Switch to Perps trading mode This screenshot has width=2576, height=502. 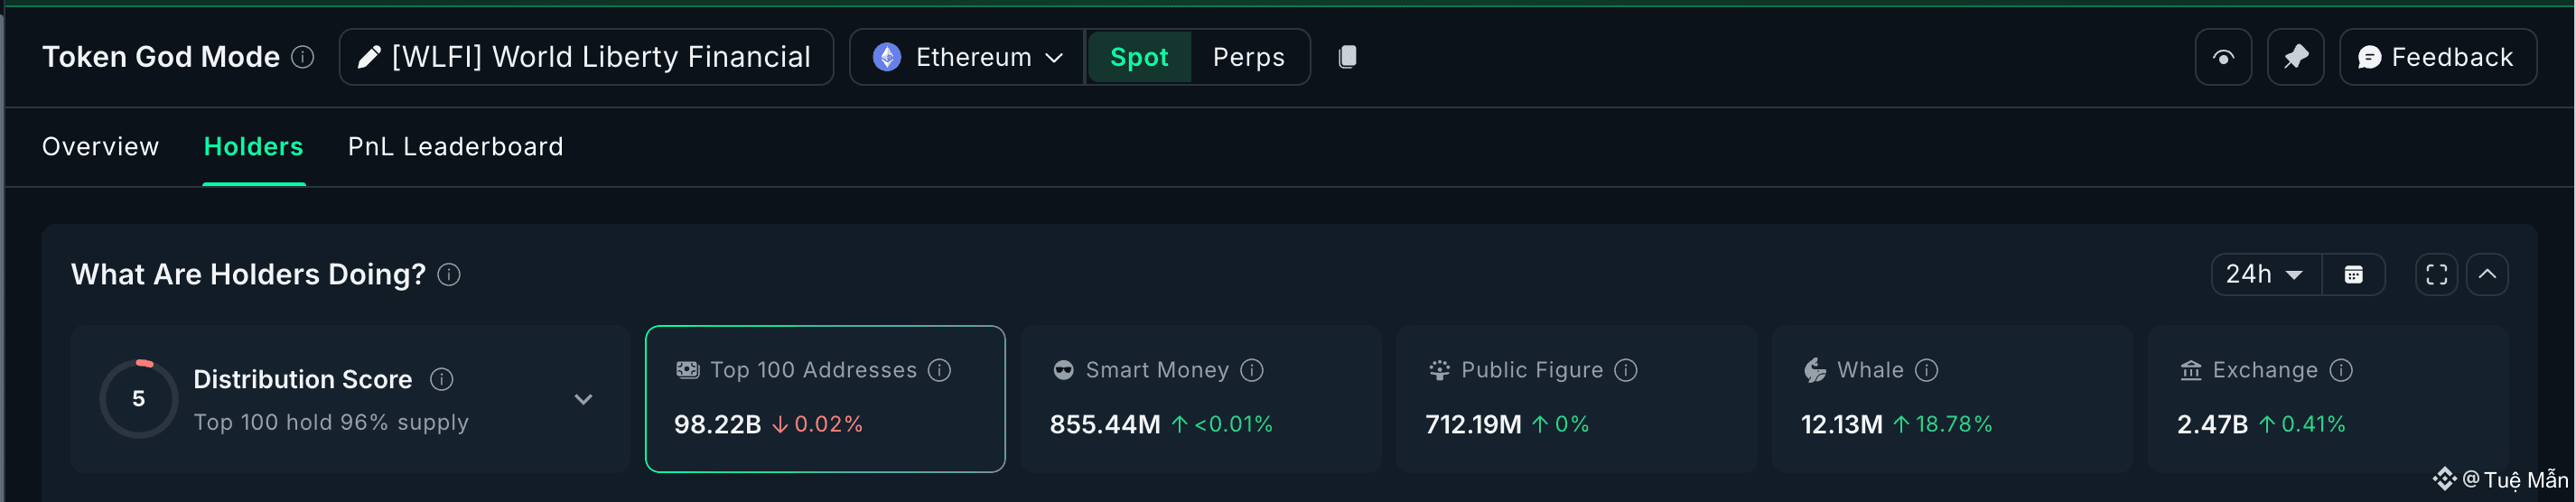tap(1248, 57)
